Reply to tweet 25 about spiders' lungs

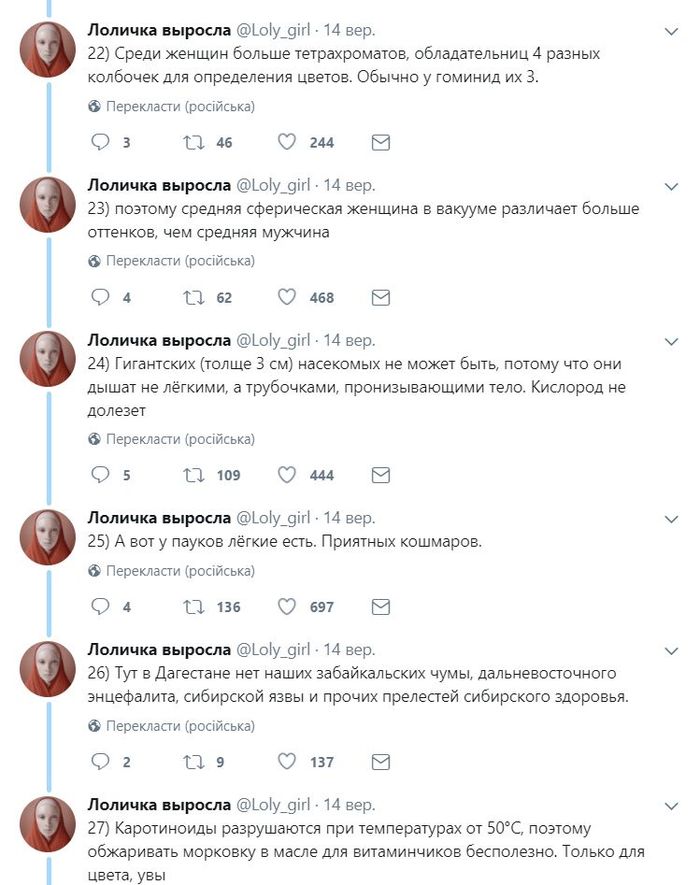pos(100,607)
